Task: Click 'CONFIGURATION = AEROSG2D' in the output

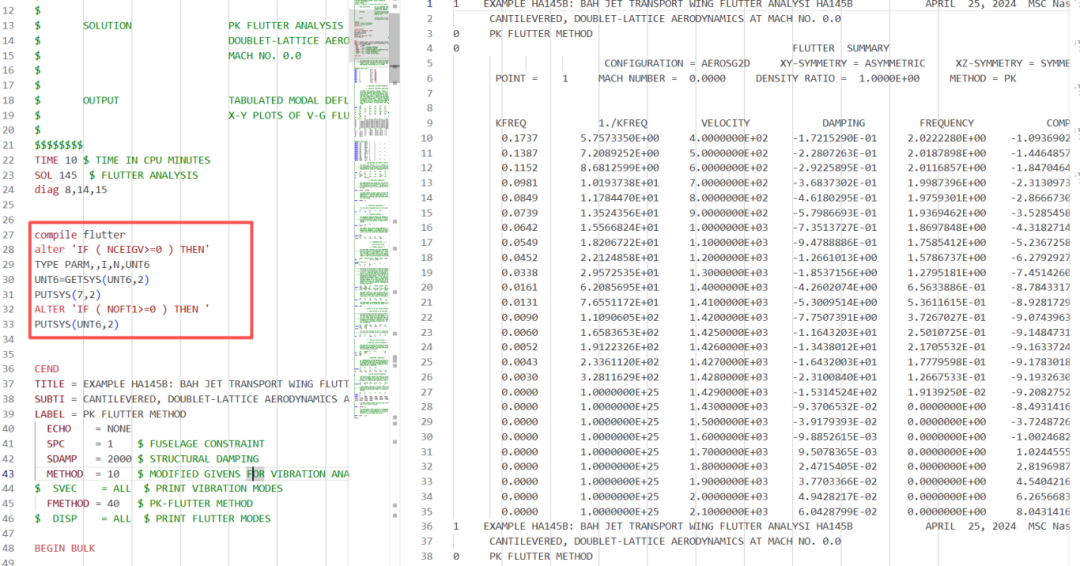Action: tap(677, 63)
